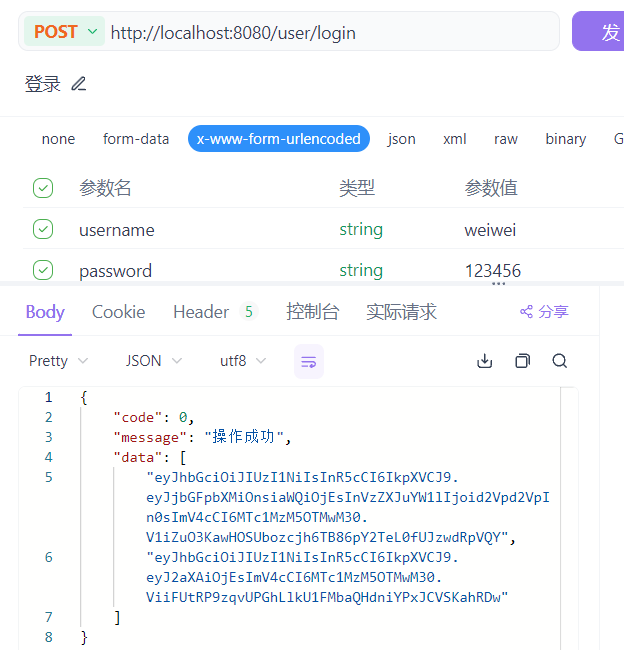
Task: Click the Header count badge 5
Action: (x=249, y=311)
